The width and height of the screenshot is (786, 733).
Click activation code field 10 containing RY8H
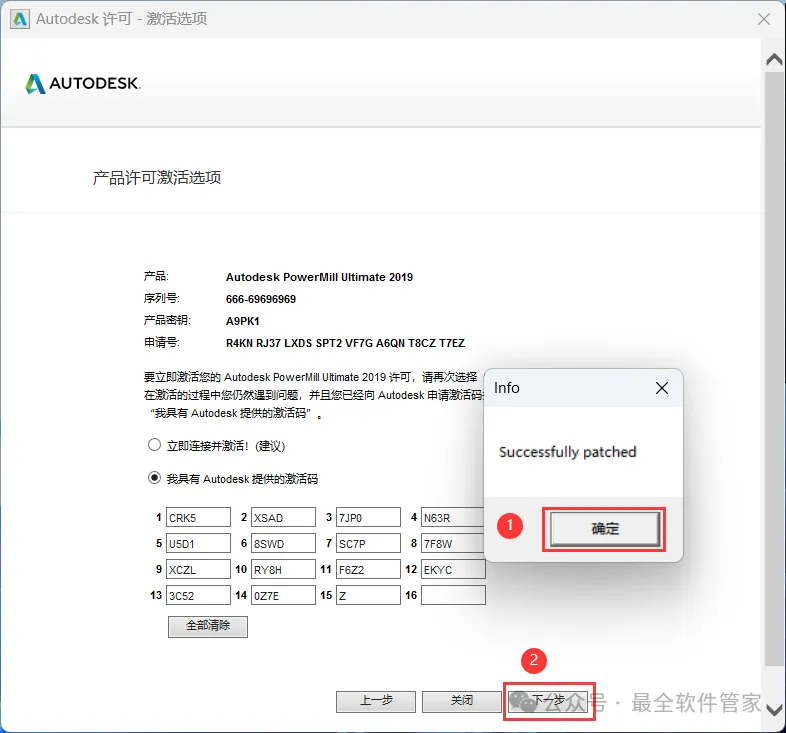[x=283, y=570]
